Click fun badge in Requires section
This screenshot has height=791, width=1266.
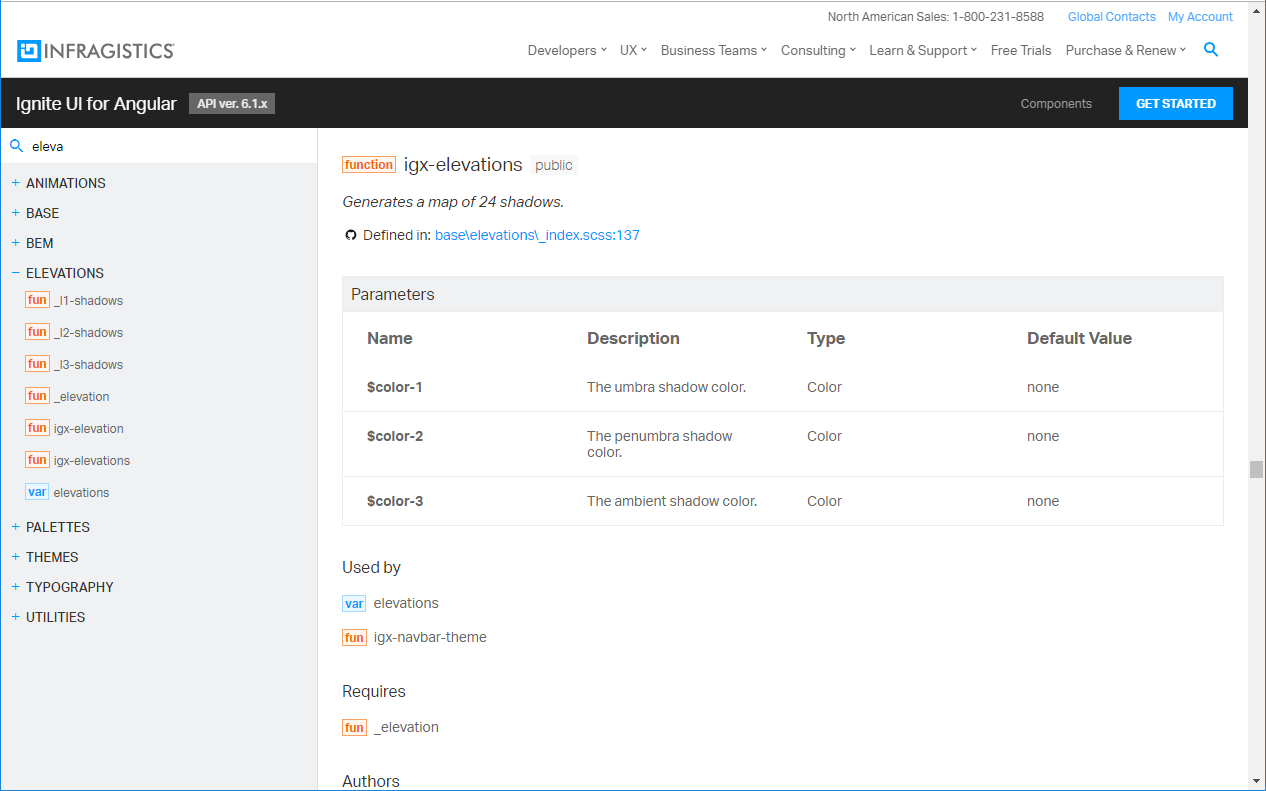point(354,728)
